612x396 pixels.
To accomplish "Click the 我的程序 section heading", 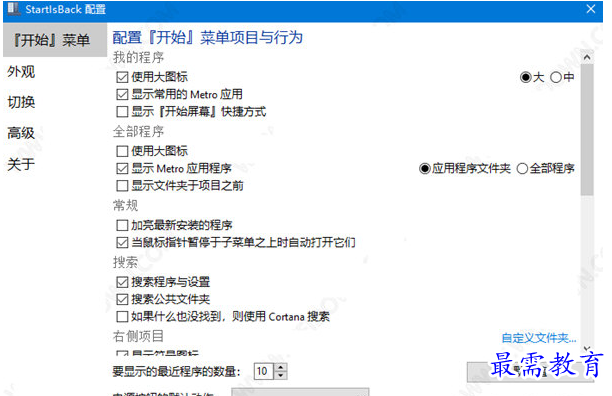I will coord(139,58).
